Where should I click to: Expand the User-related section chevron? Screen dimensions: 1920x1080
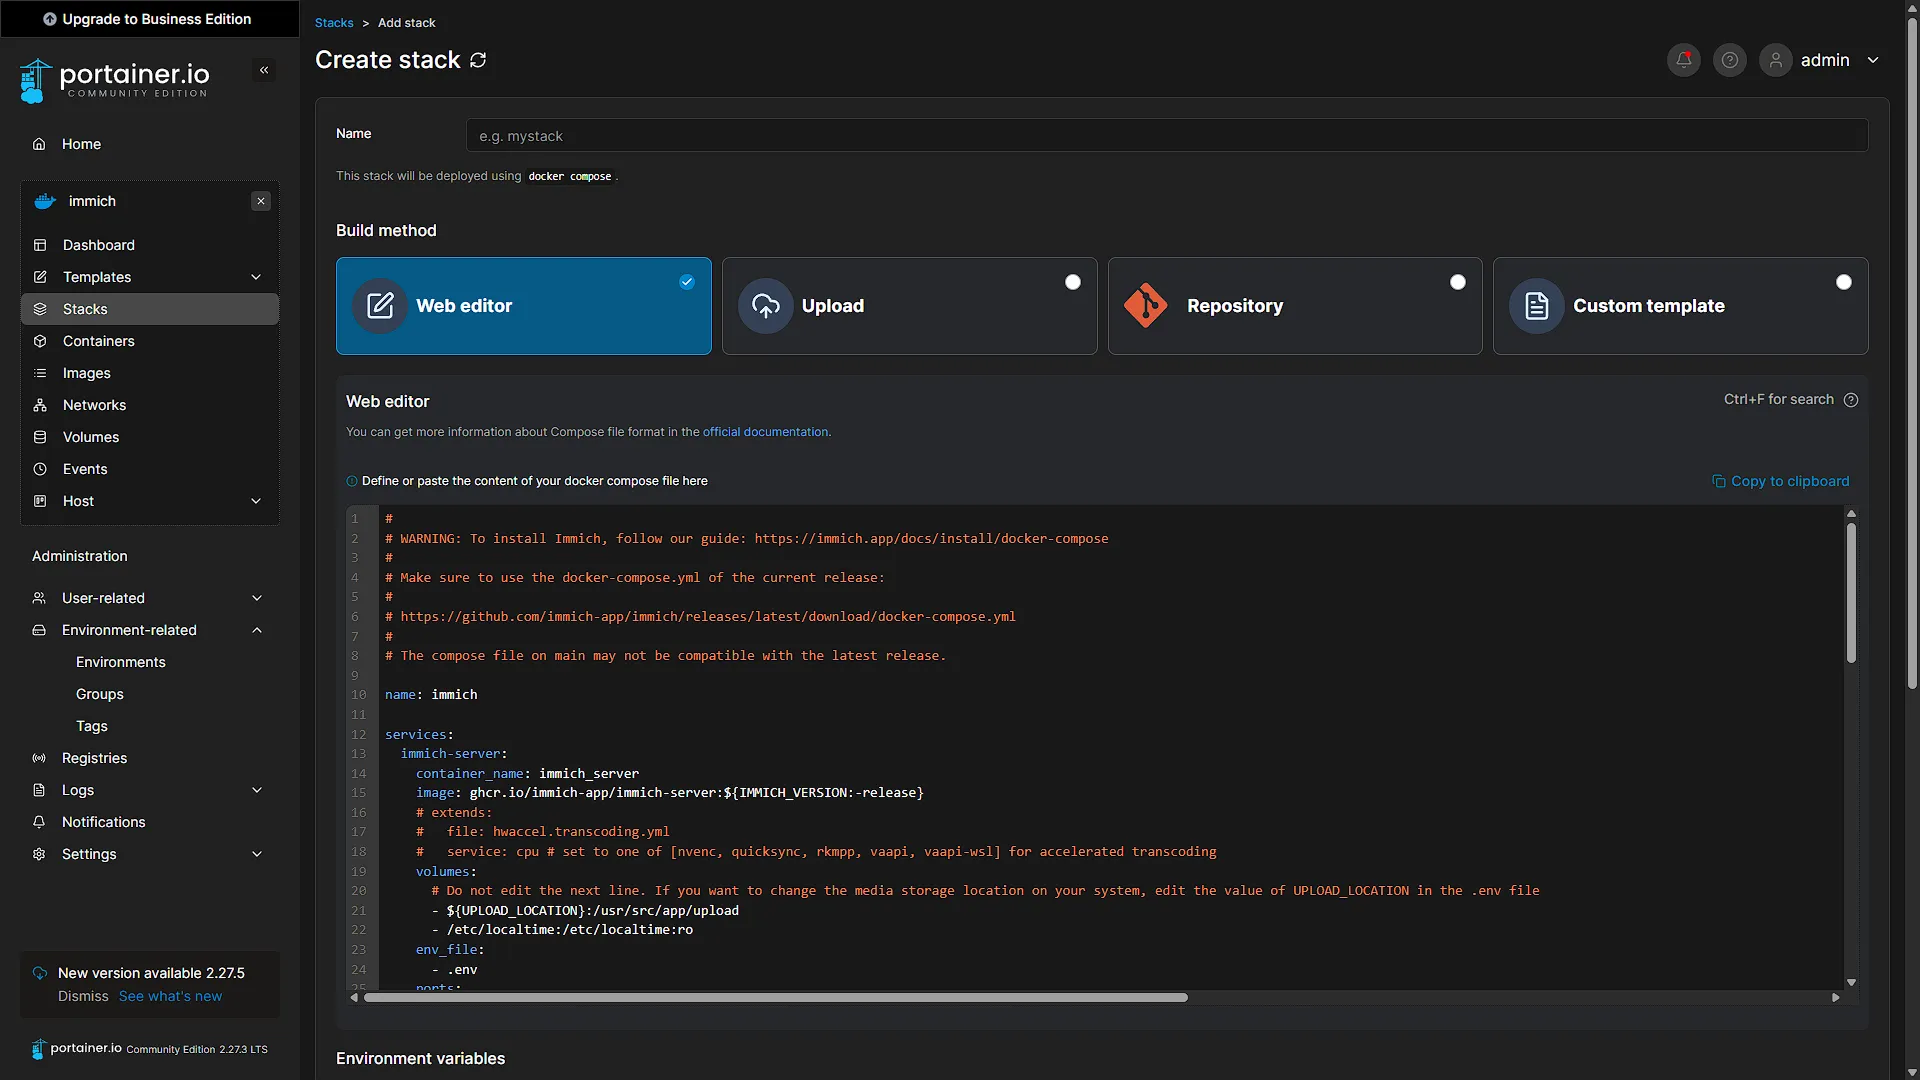(x=257, y=598)
